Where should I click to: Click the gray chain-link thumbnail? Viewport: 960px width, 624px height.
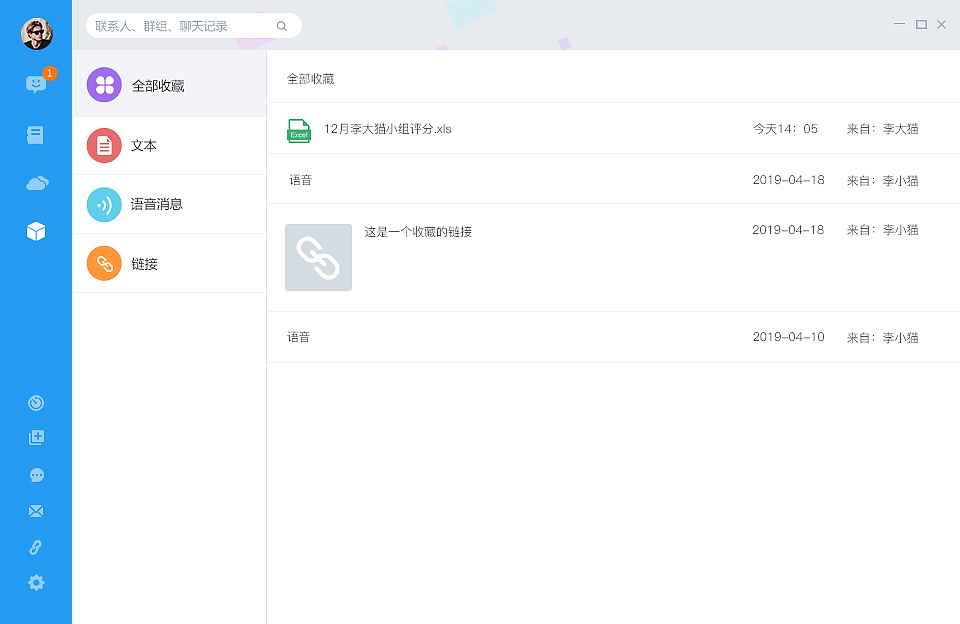[x=318, y=257]
